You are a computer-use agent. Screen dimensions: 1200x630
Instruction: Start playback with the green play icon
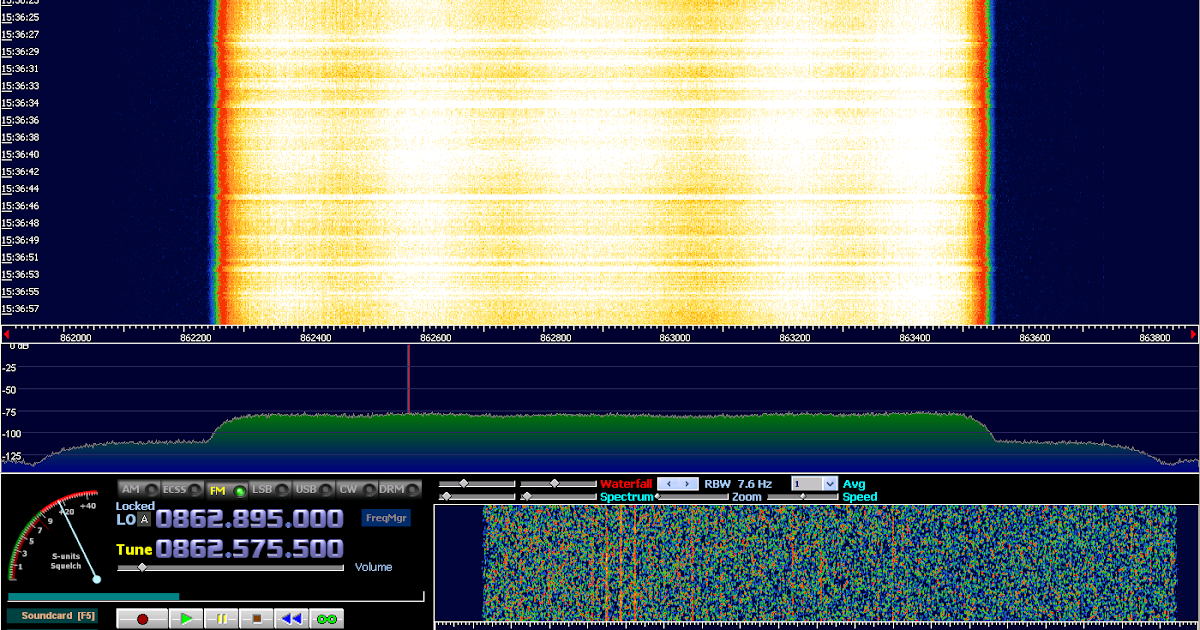[x=186, y=618]
